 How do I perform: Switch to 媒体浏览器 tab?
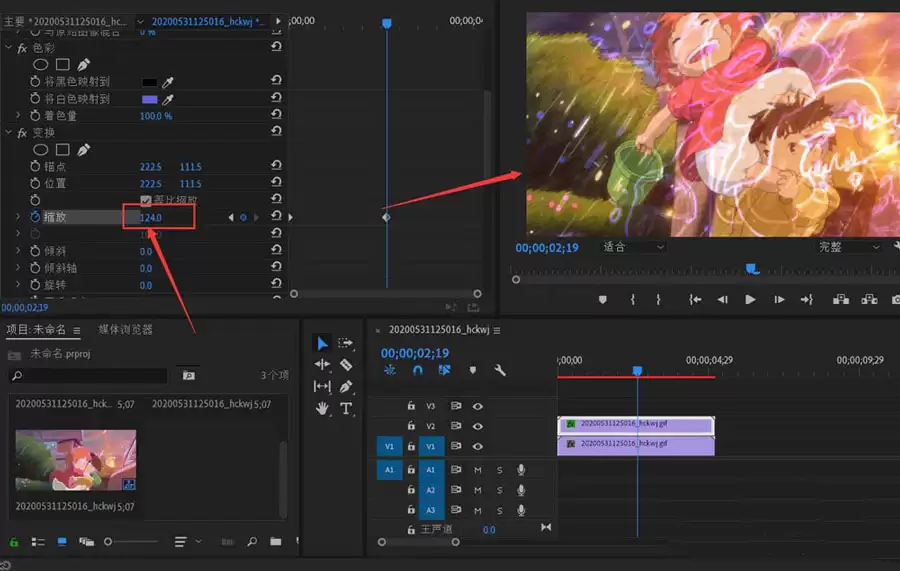tap(125, 329)
